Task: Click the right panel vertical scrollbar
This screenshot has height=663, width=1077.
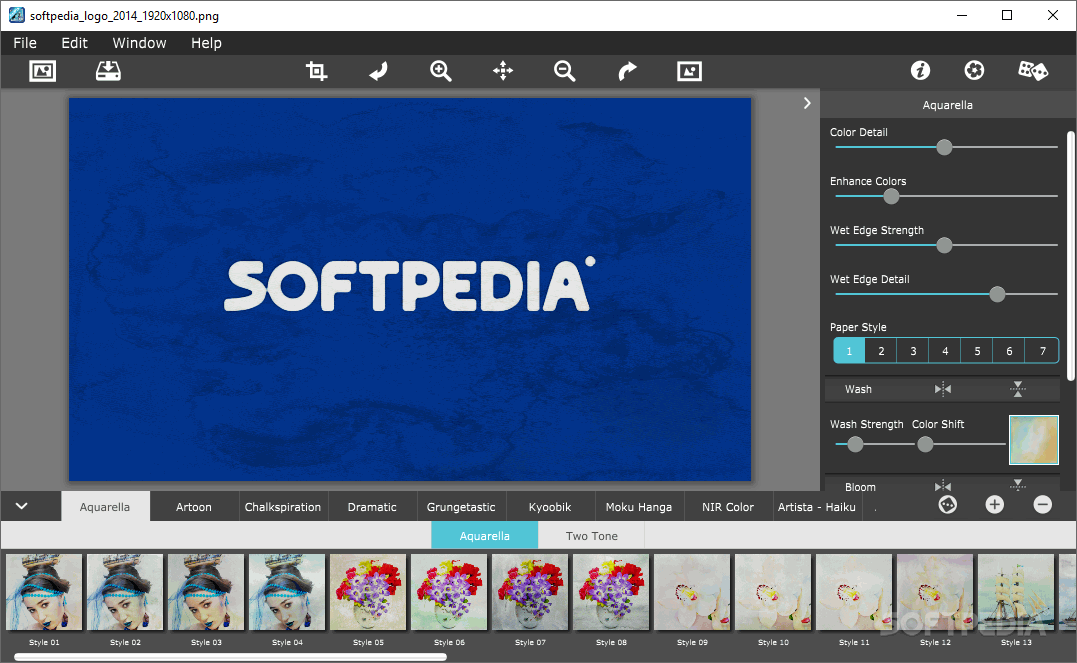Action: pyautogui.click(x=1070, y=256)
